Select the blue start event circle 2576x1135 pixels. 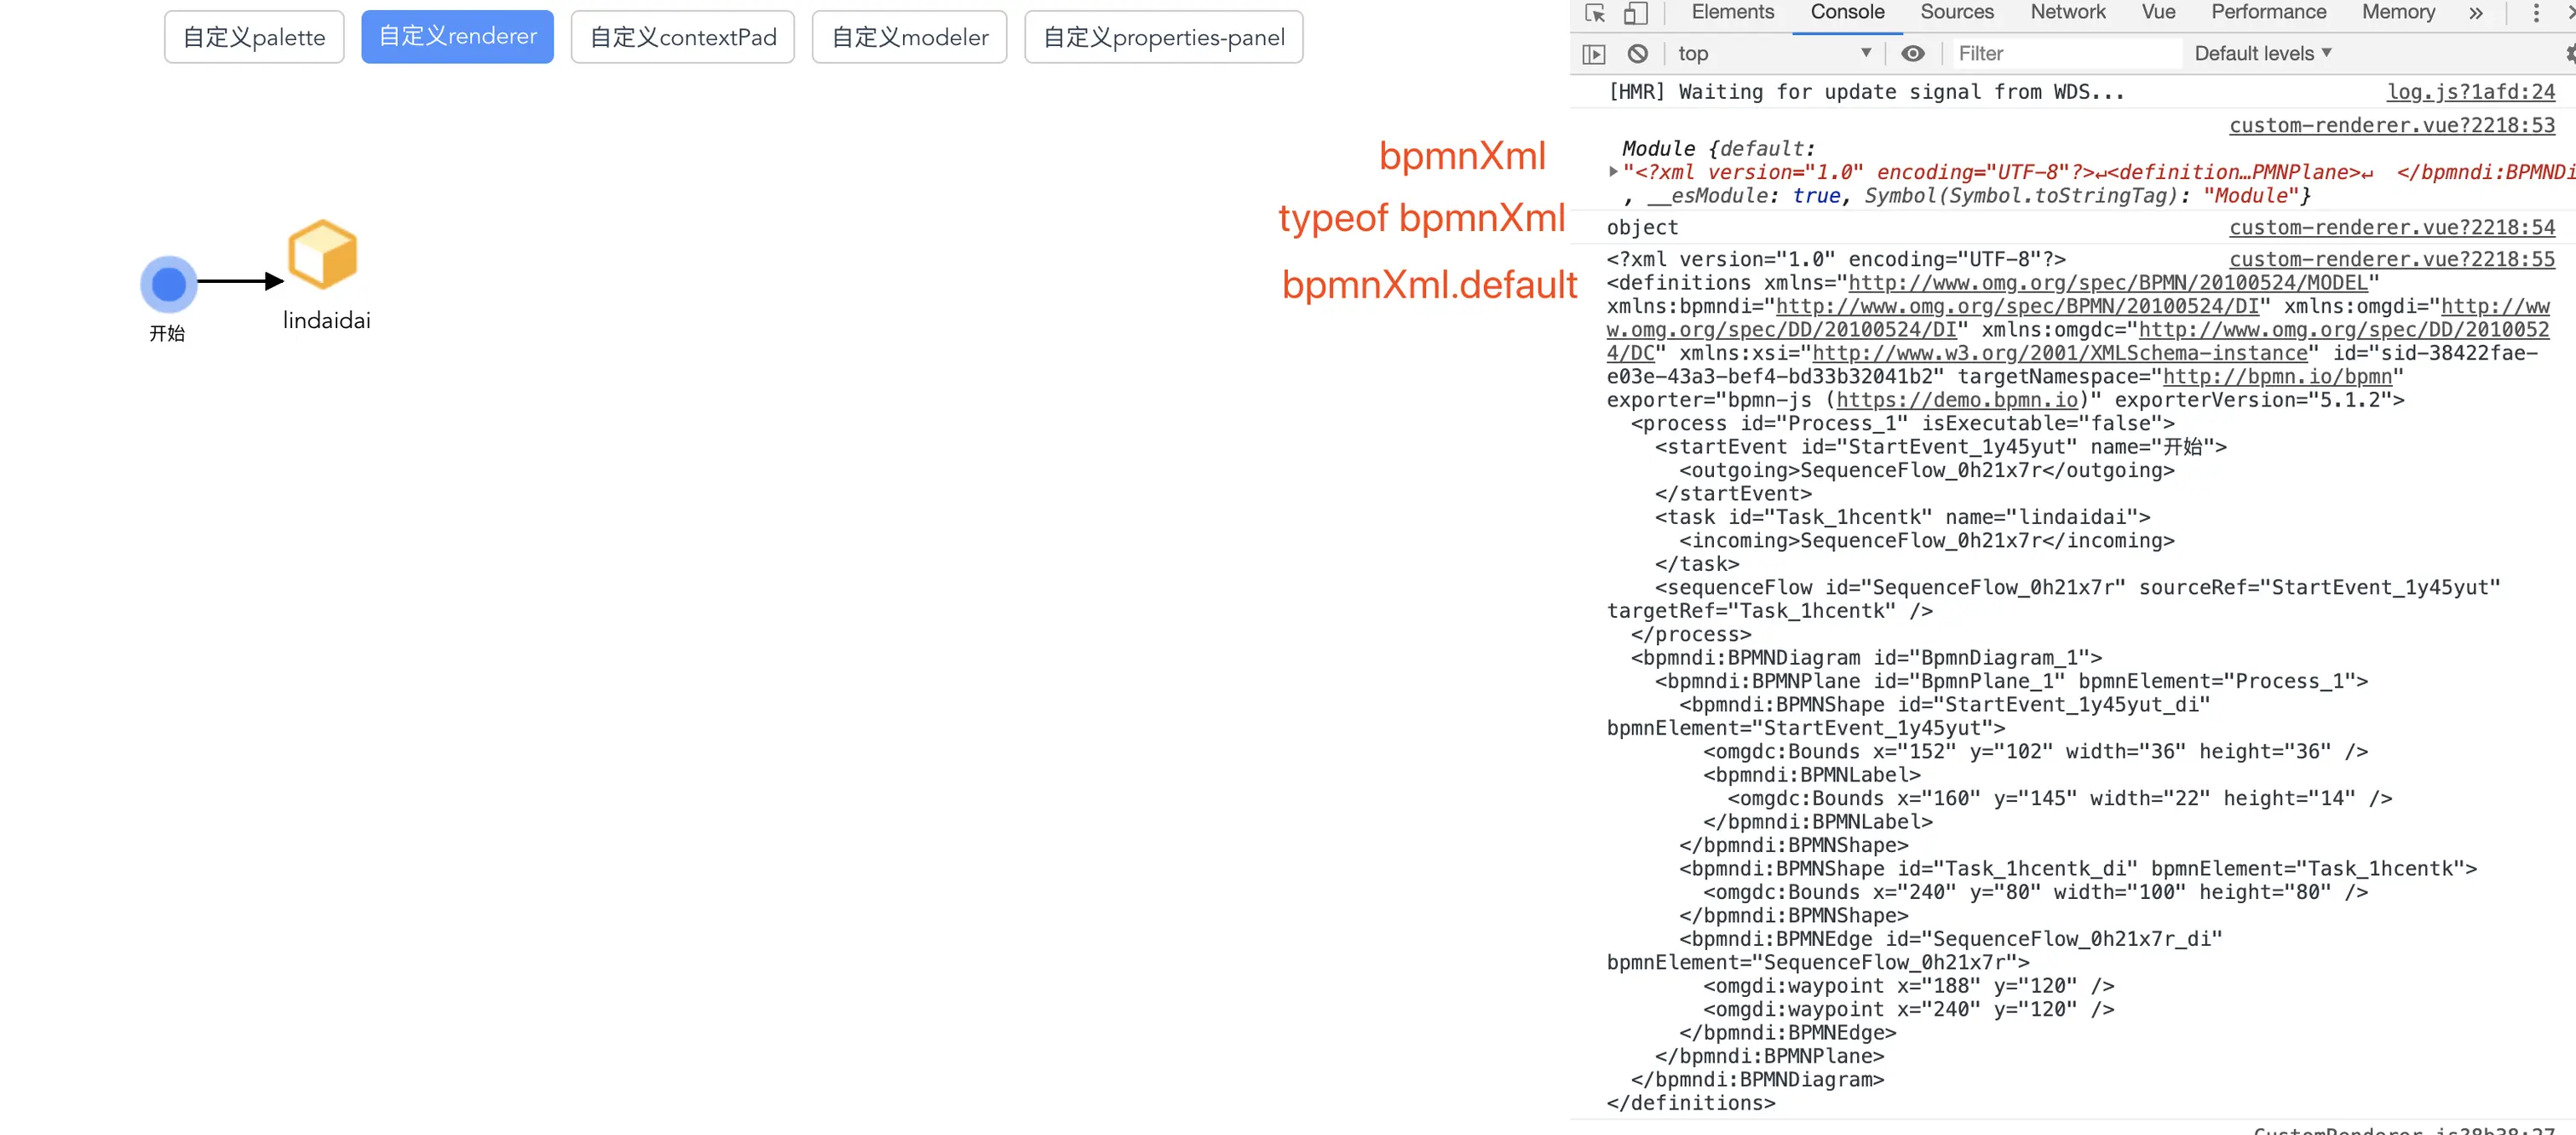point(169,284)
